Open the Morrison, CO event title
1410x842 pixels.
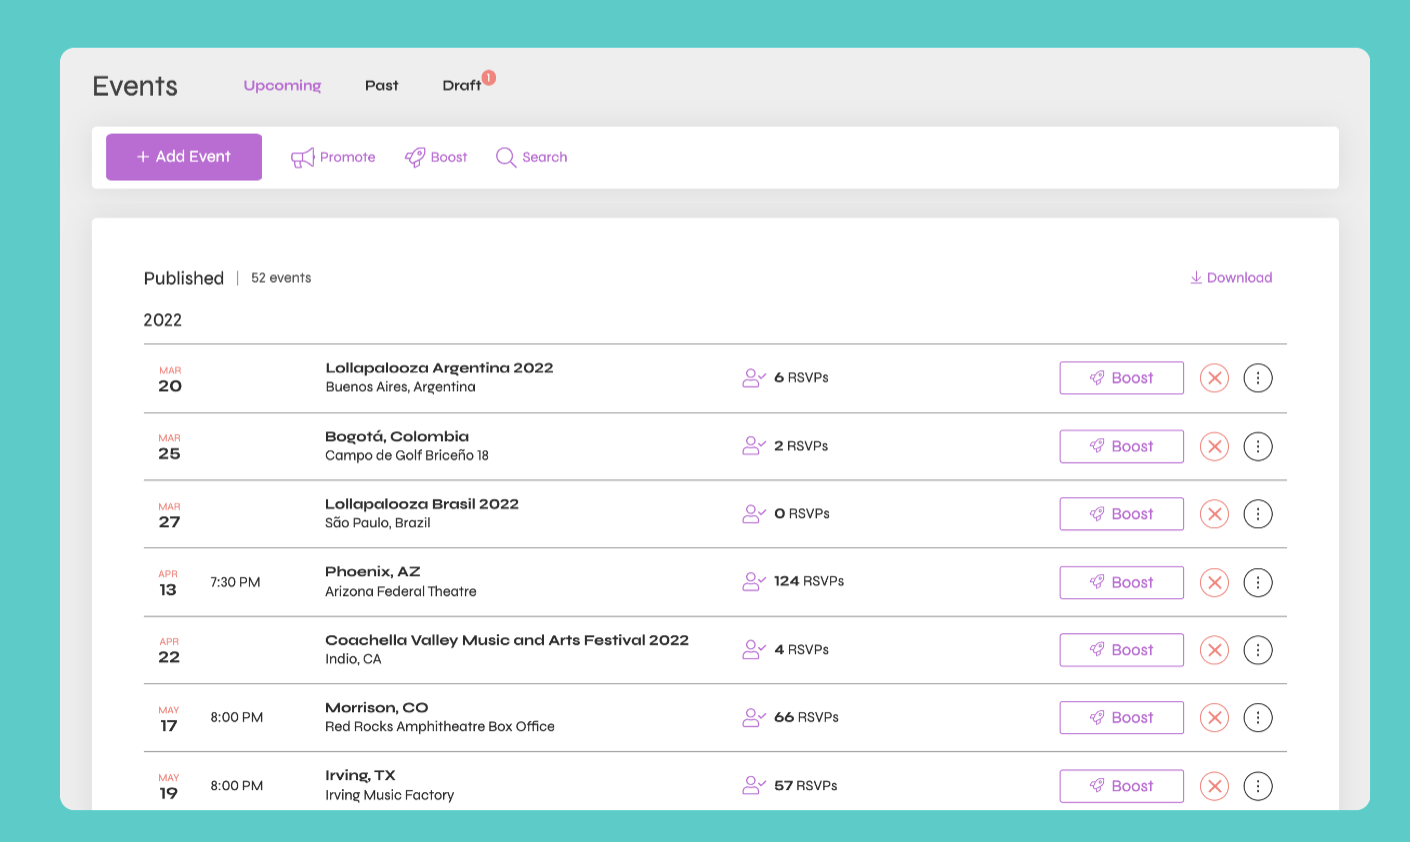(377, 708)
